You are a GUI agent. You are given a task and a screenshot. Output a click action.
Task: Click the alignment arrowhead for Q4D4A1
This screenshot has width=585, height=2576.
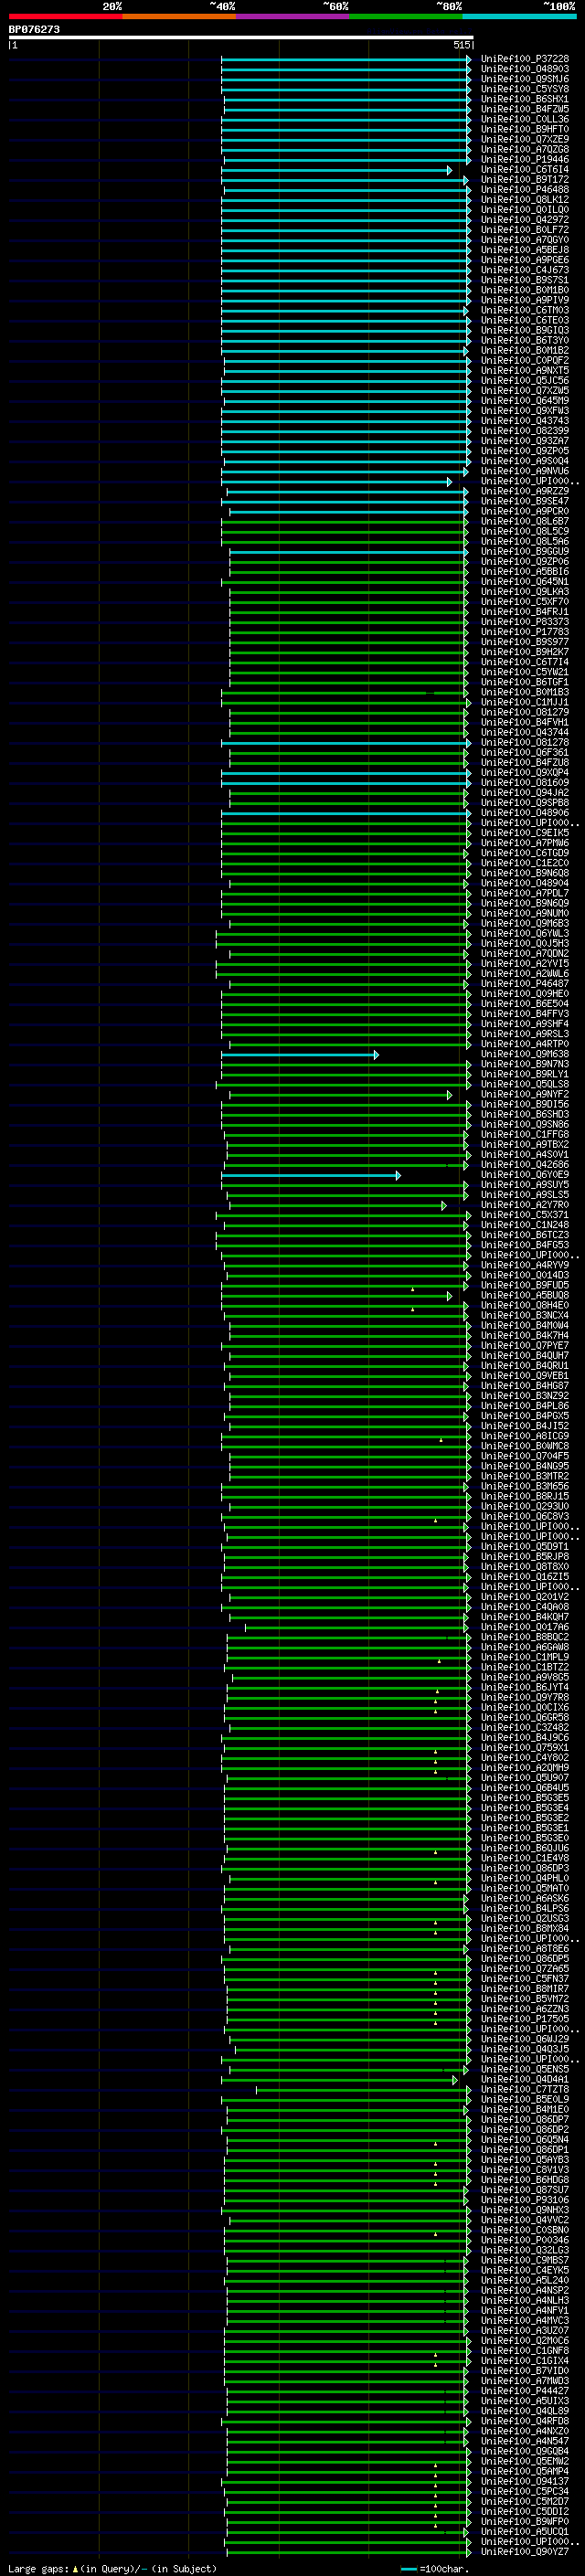(x=455, y=2080)
